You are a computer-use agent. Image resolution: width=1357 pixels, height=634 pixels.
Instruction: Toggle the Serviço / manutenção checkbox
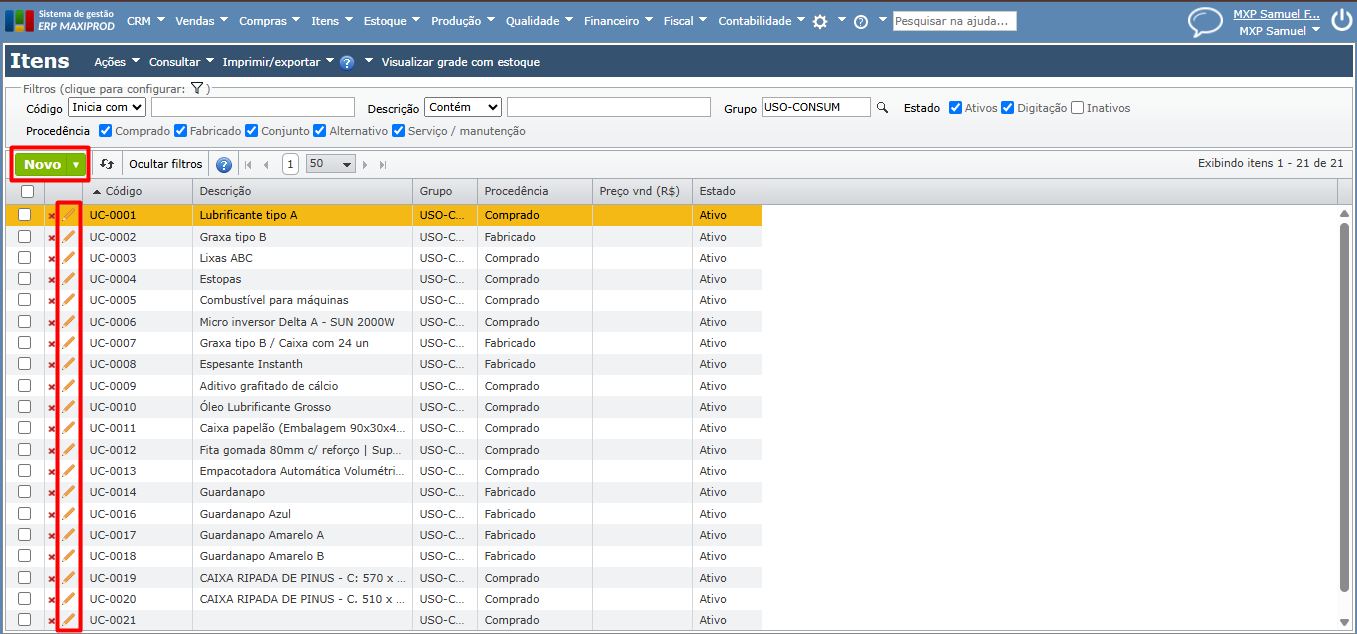point(399,131)
